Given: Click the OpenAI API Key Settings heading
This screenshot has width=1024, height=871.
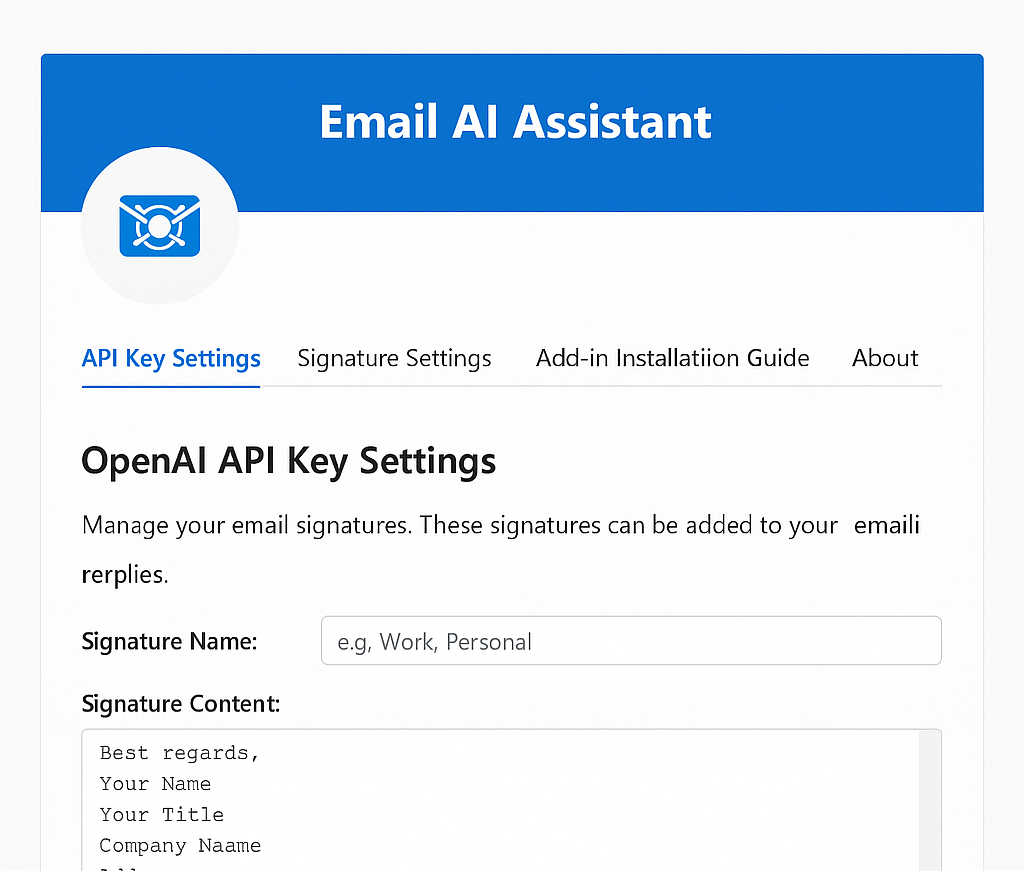Looking at the screenshot, I should (288, 461).
